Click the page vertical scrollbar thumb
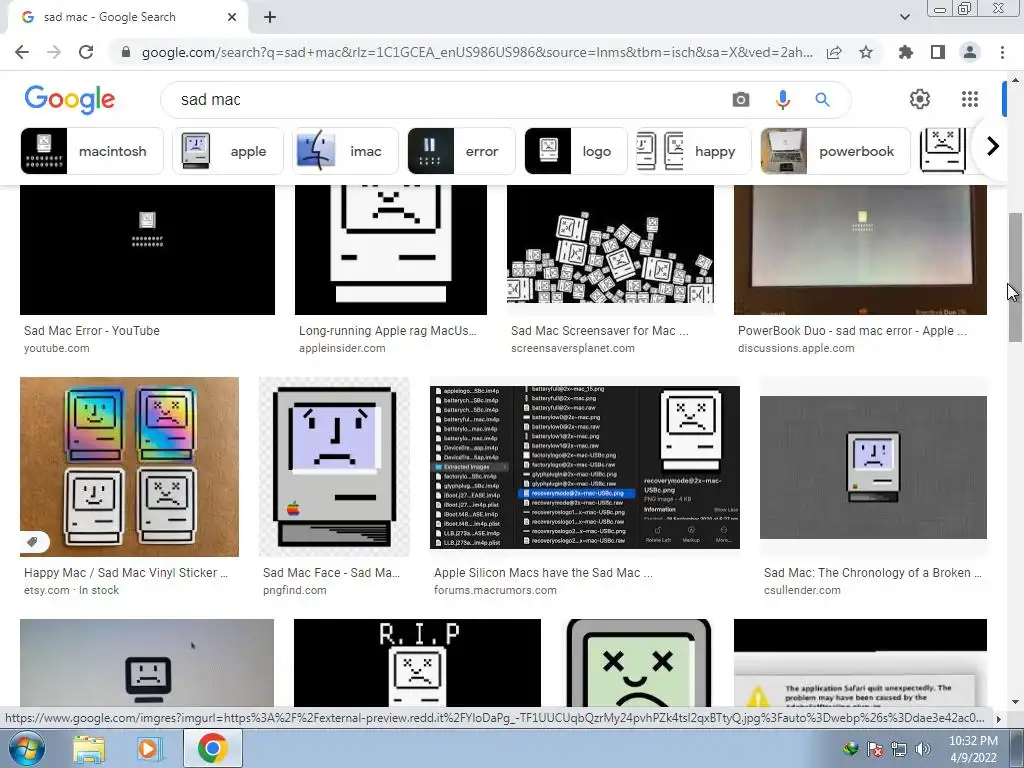This screenshot has height=768, width=1024. click(x=1015, y=277)
